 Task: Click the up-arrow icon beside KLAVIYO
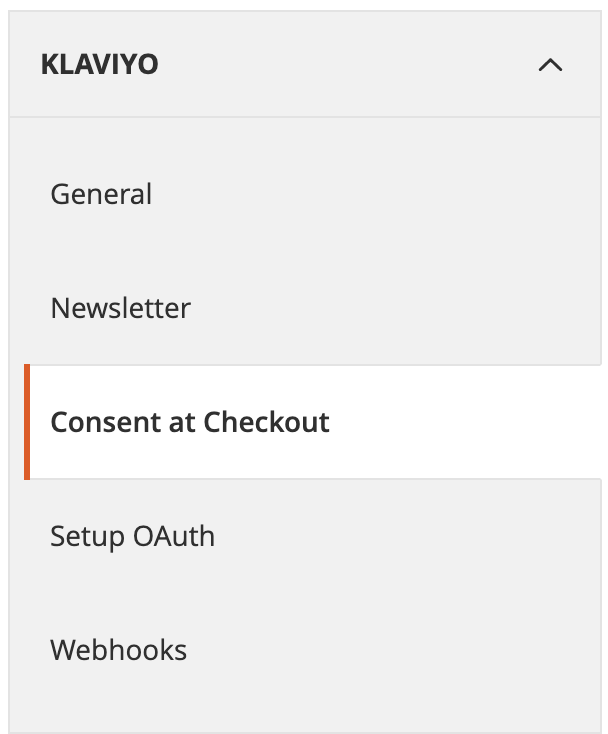550,66
